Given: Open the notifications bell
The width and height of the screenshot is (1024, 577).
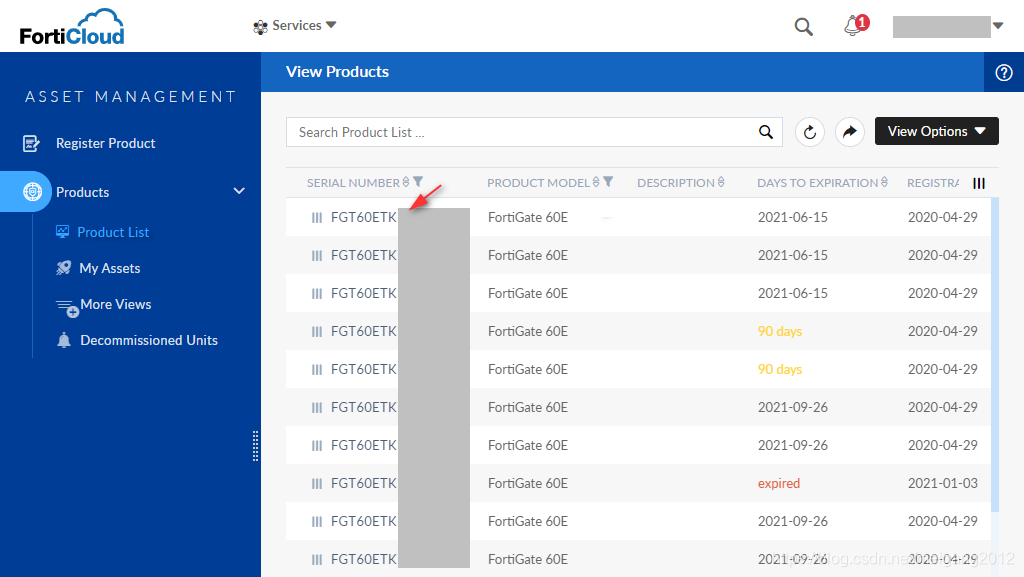Looking at the screenshot, I should [855, 25].
